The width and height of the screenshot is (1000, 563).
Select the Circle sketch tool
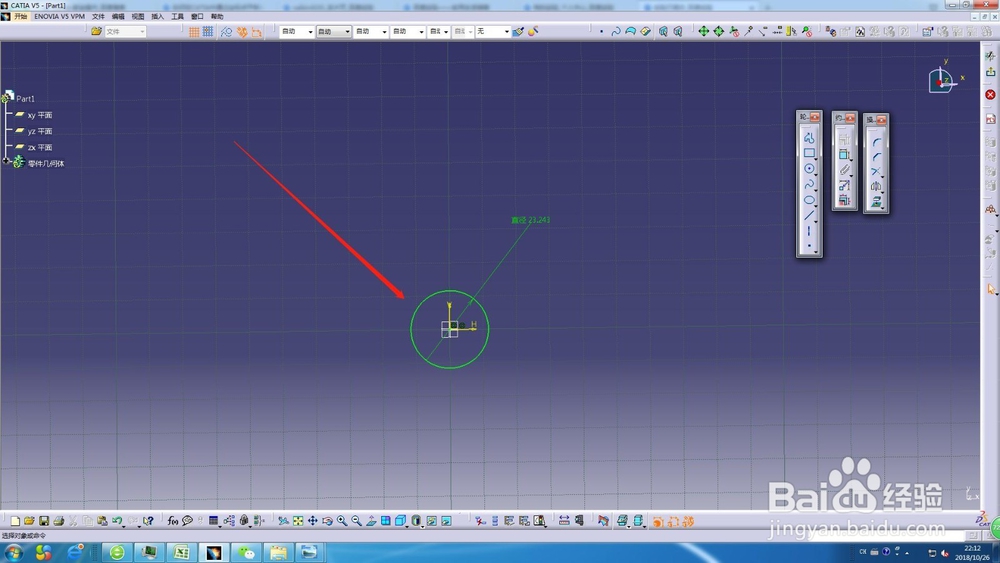809,169
